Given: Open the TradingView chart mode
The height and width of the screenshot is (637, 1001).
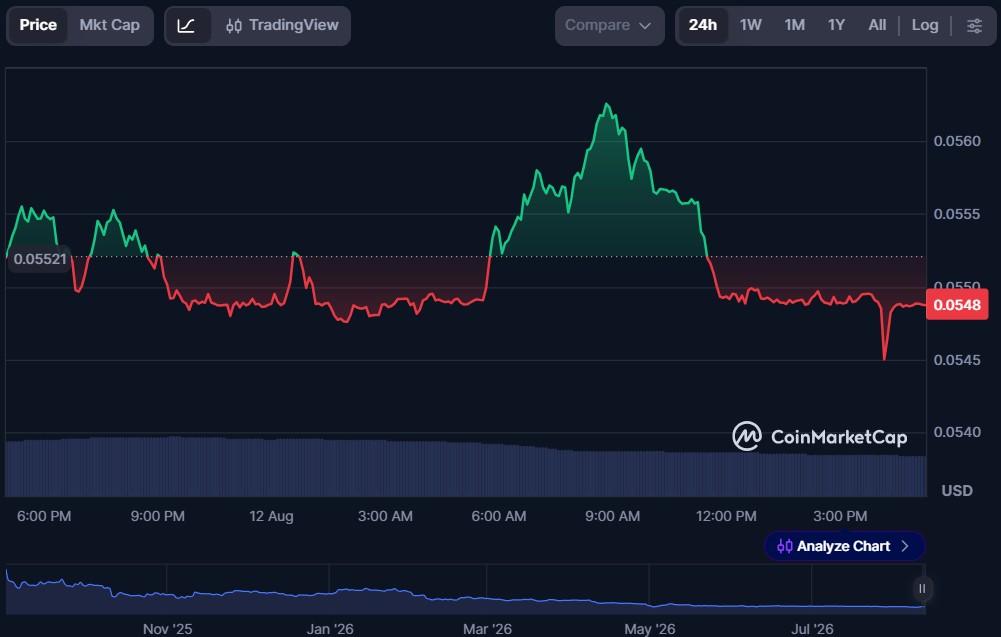Looking at the screenshot, I should pos(282,26).
